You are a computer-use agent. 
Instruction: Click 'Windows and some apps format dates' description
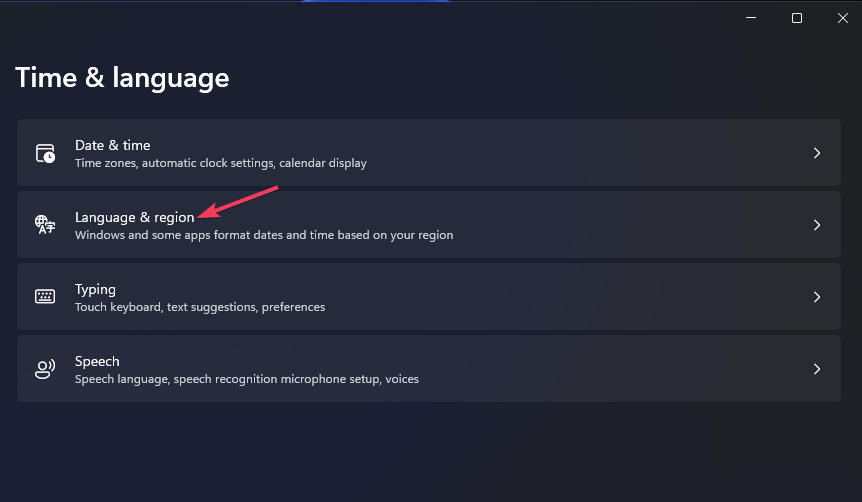[264, 235]
